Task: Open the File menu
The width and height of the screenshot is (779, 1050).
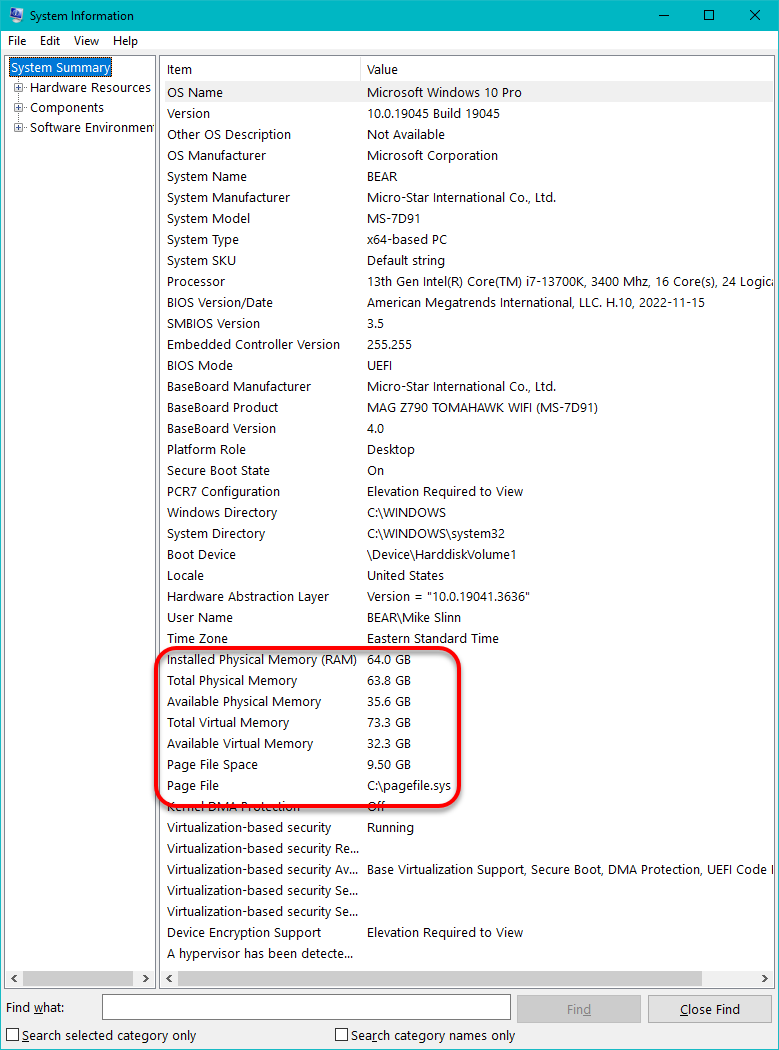Action: coord(18,41)
